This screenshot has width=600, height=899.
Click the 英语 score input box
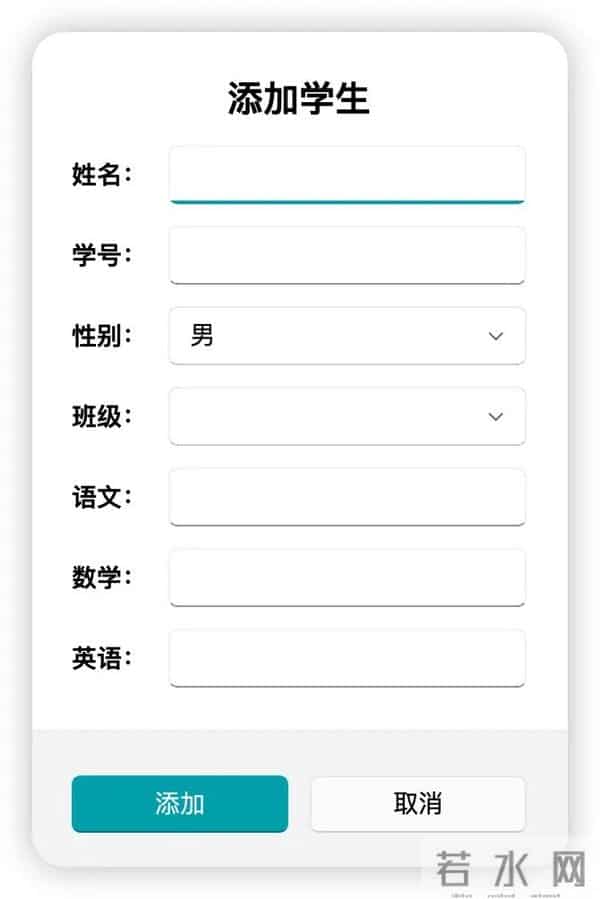coord(347,658)
